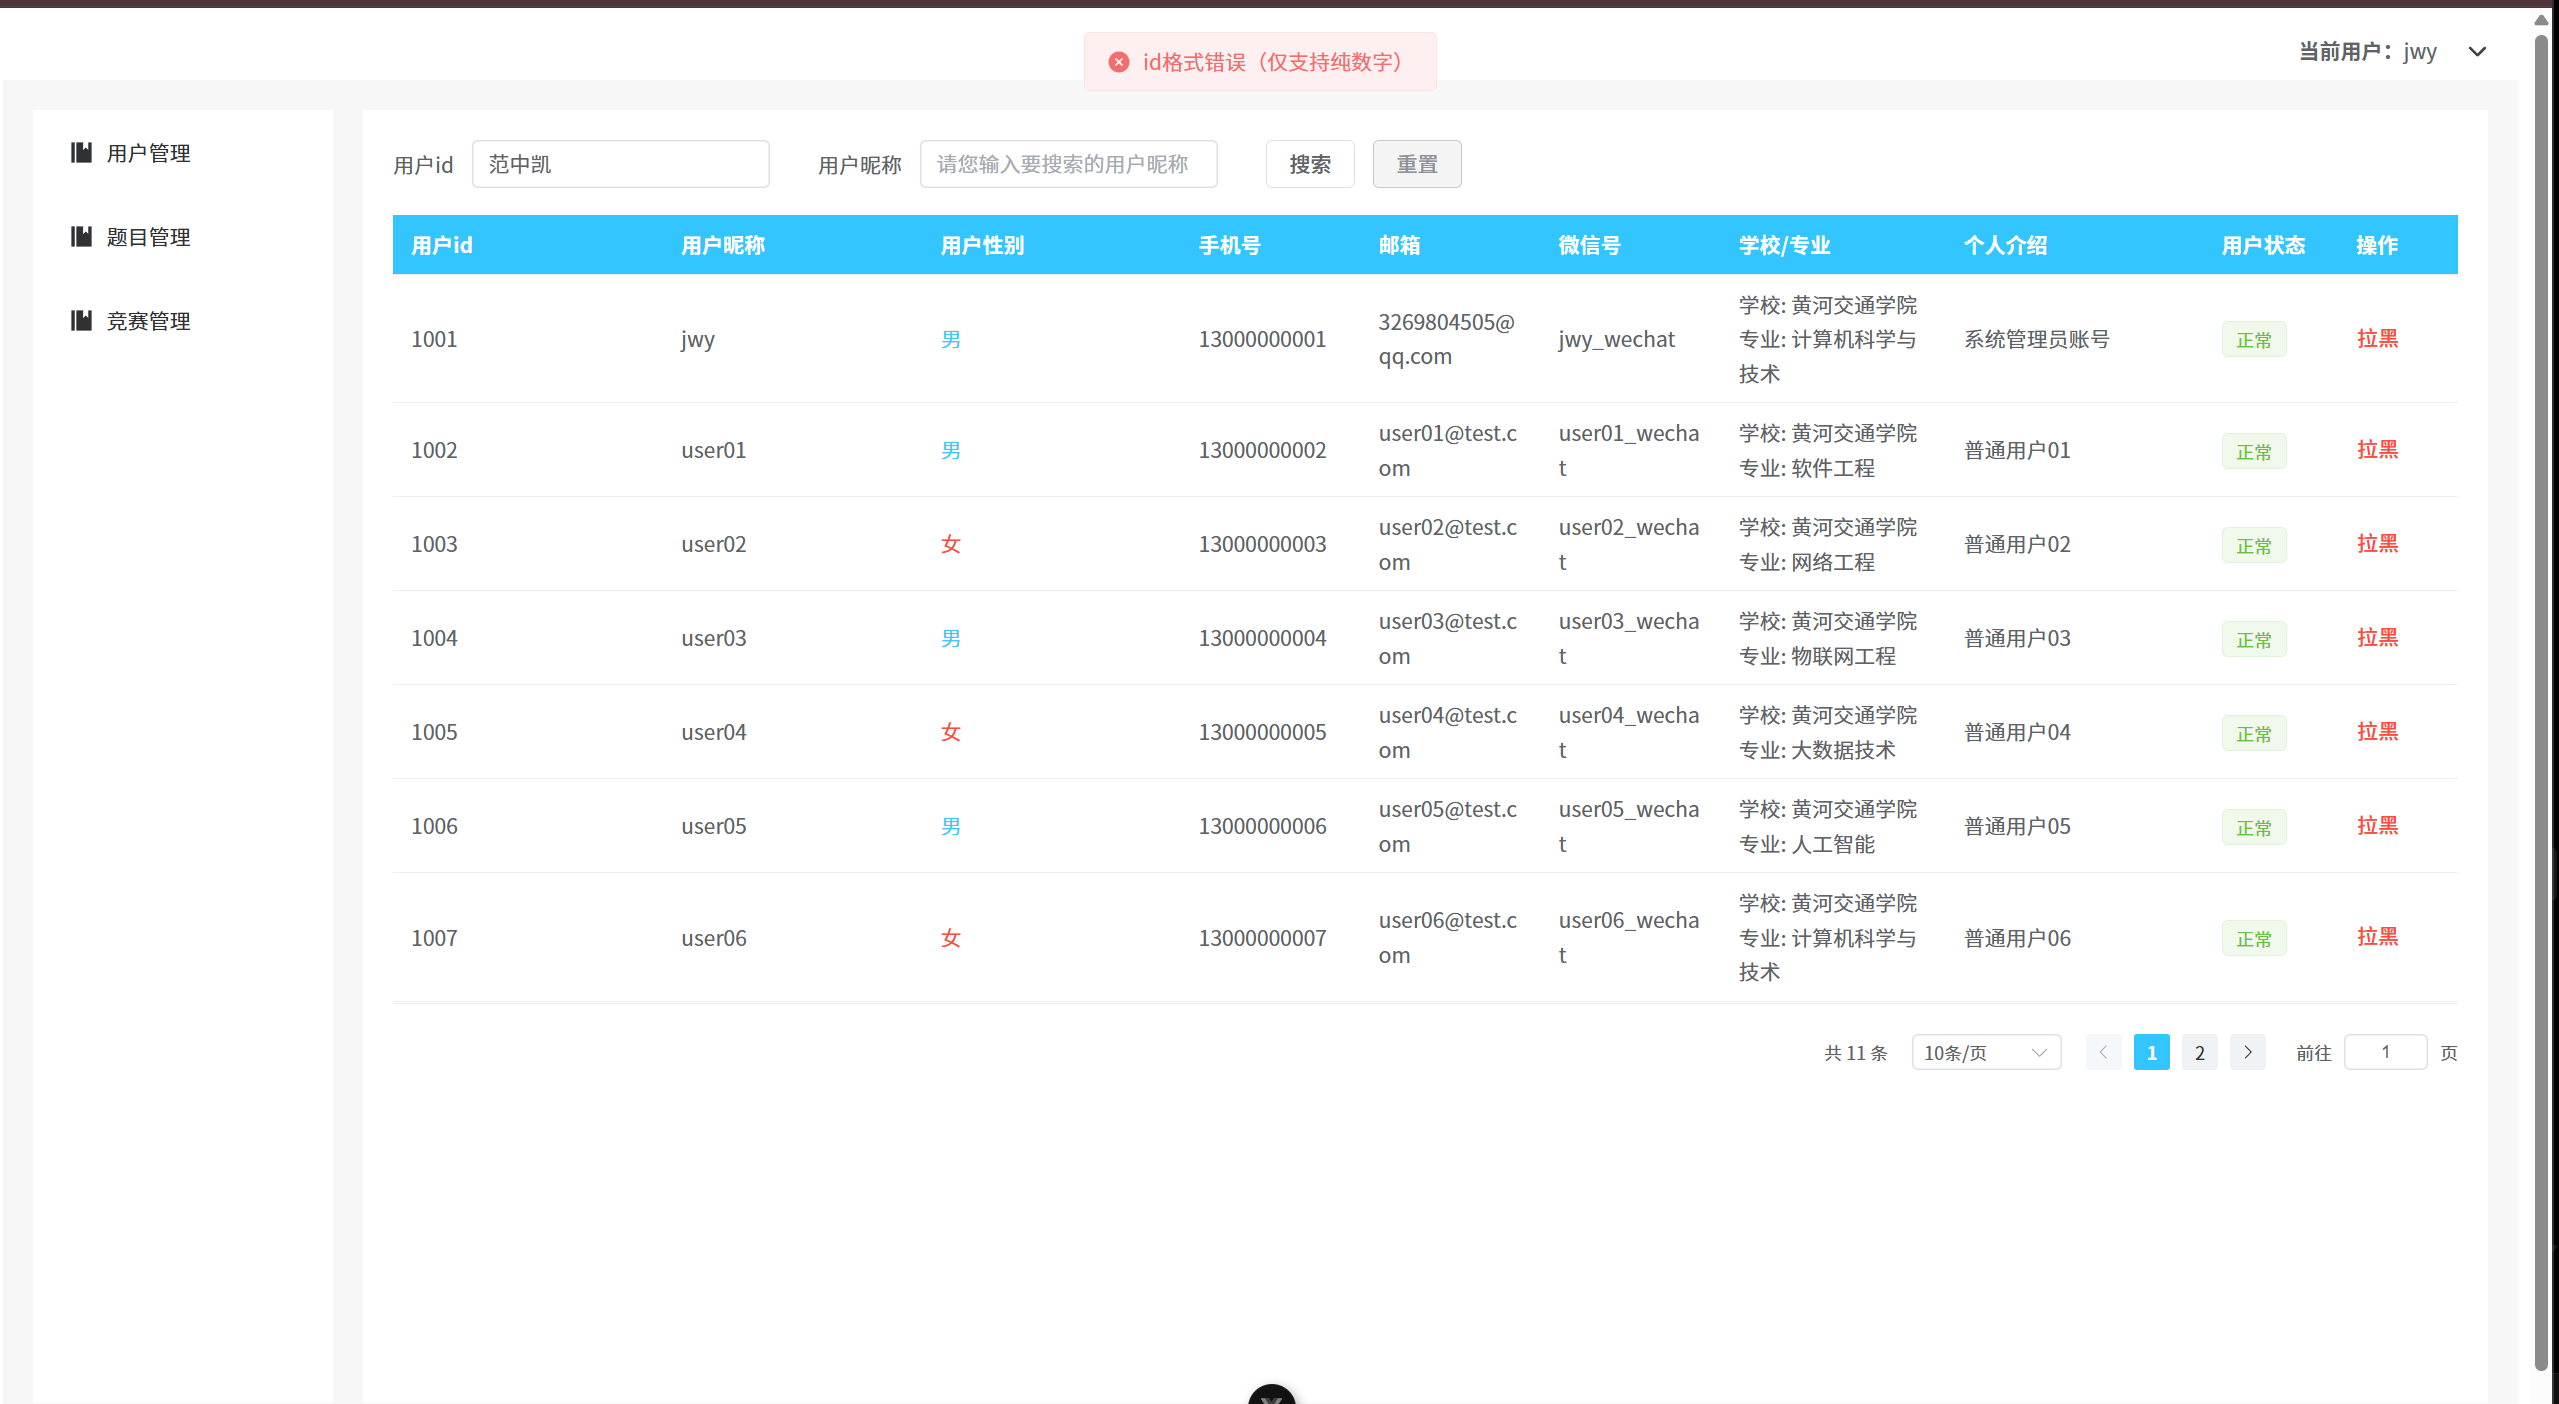Click the 前往 page number input
Screen dimensions: 2559x1404
coord(2384,1052)
